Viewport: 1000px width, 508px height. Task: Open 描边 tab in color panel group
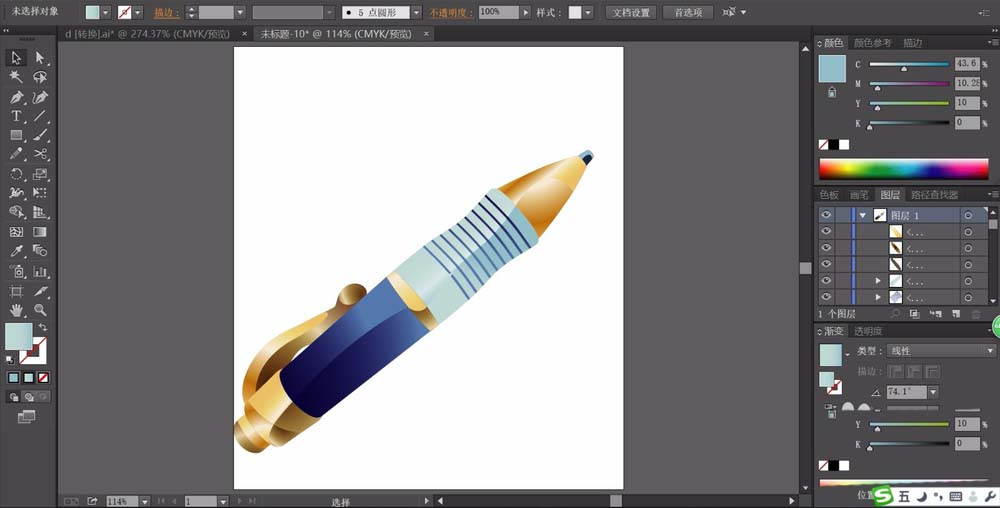[x=913, y=43]
